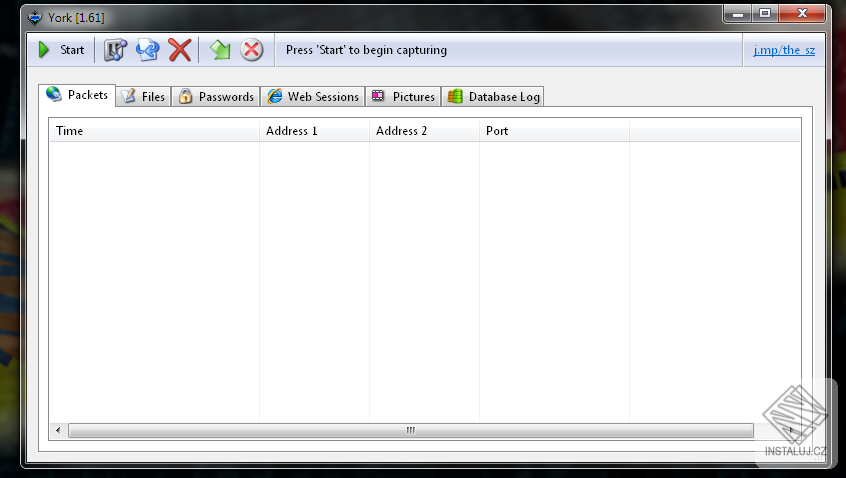Image resolution: width=846 pixels, height=478 pixels.
Task: Sort by the Address 2 column header
Action: [x=425, y=131]
